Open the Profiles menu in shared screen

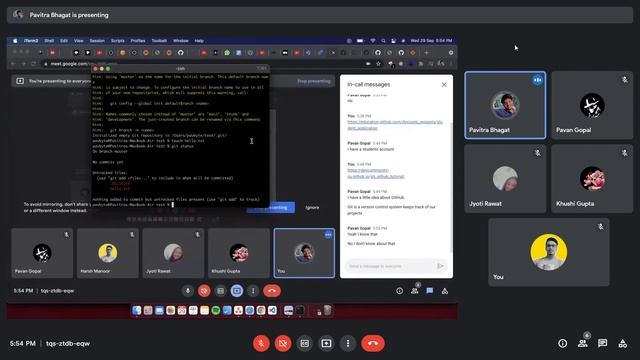tap(138, 41)
